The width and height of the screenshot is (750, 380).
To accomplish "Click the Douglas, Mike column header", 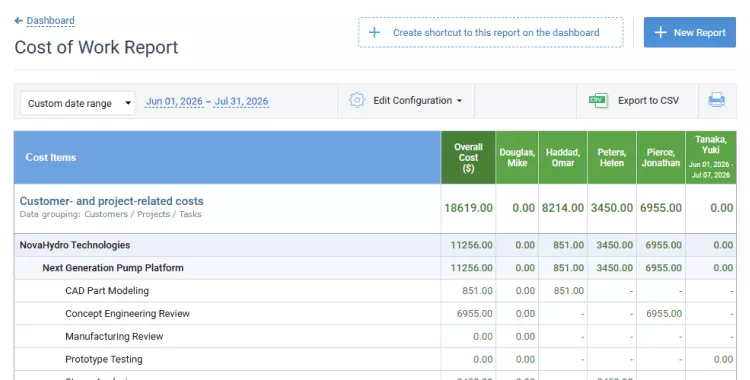I will (x=517, y=157).
